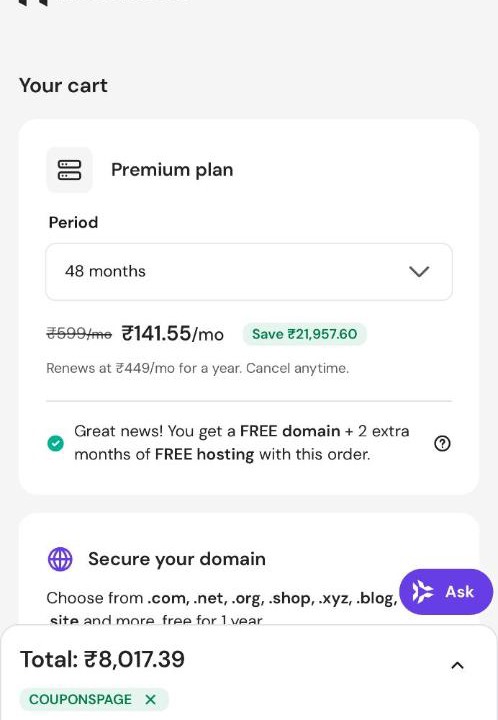Open the 48 months period dropdown
Viewport: 498px width, 720px height.
(249, 272)
